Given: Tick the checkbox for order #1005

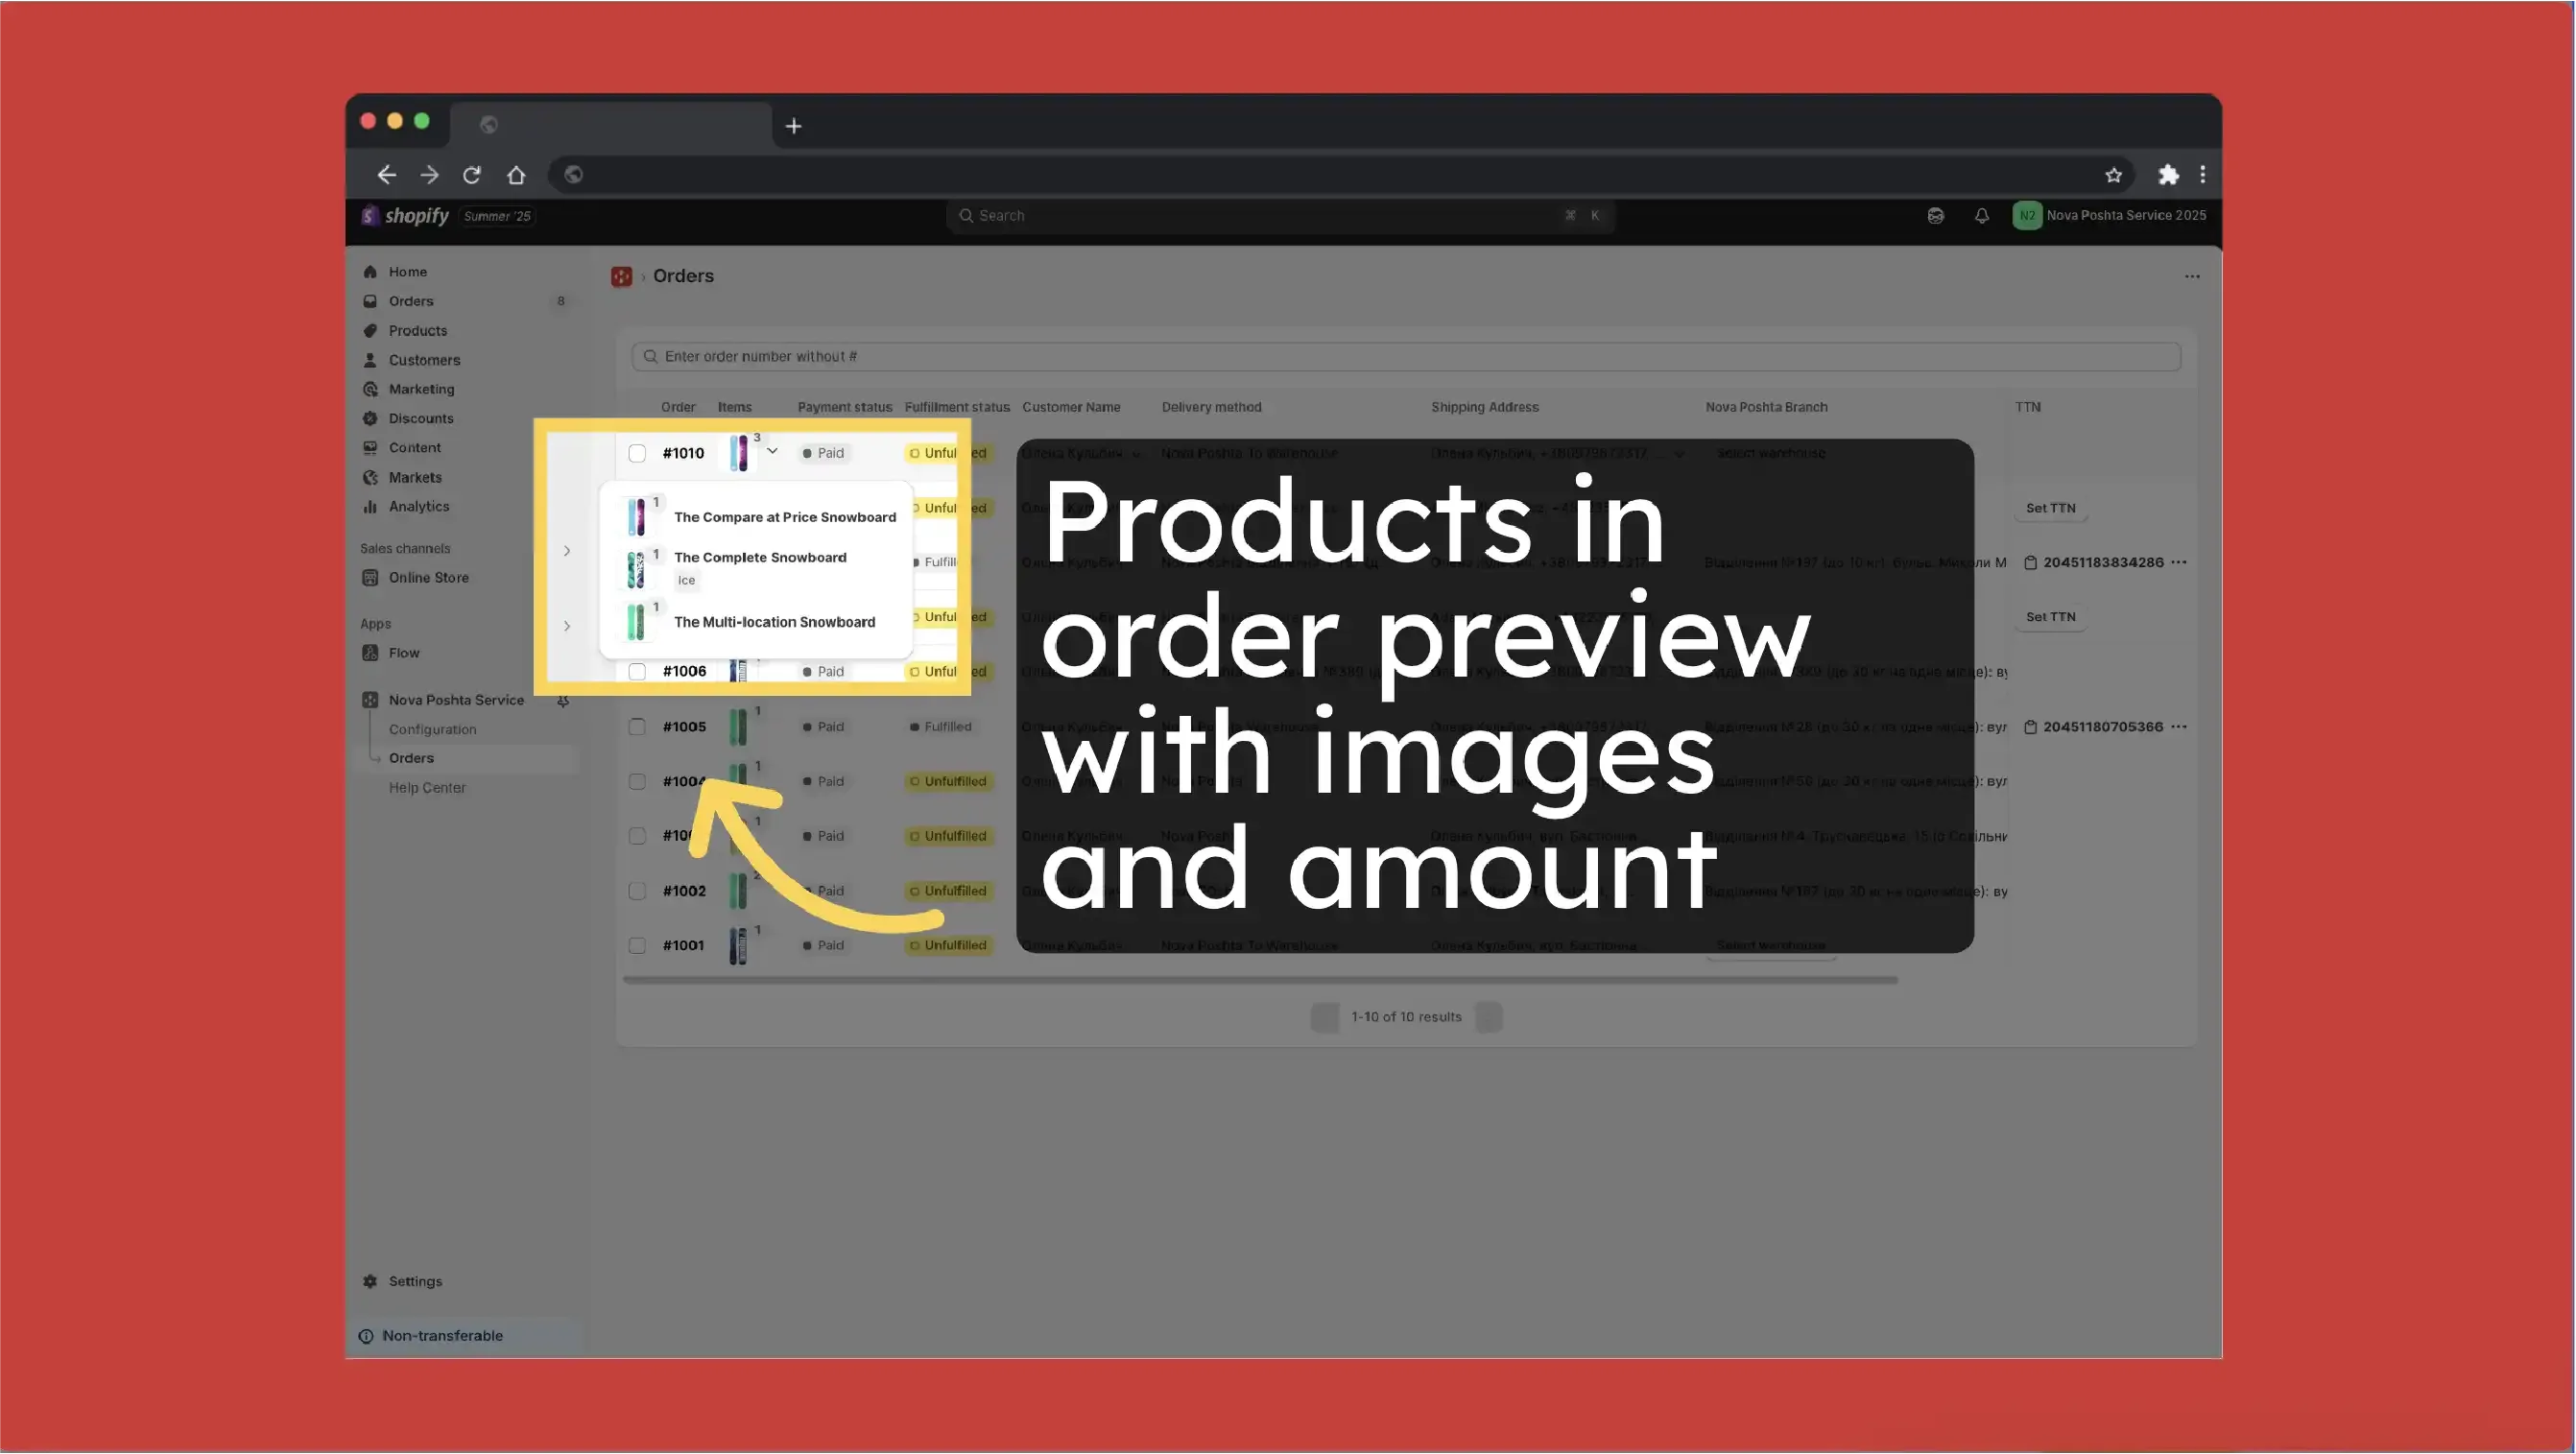Looking at the screenshot, I should 637,727.
